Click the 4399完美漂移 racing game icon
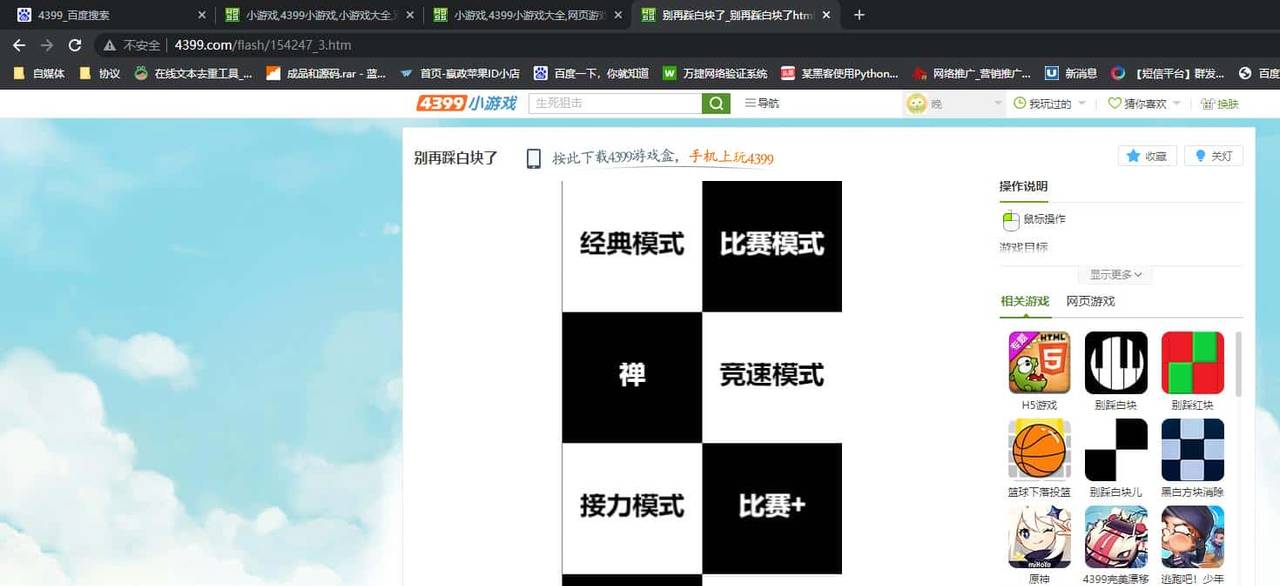This screenshot has width=1280, height=586. coord(1115,535)
